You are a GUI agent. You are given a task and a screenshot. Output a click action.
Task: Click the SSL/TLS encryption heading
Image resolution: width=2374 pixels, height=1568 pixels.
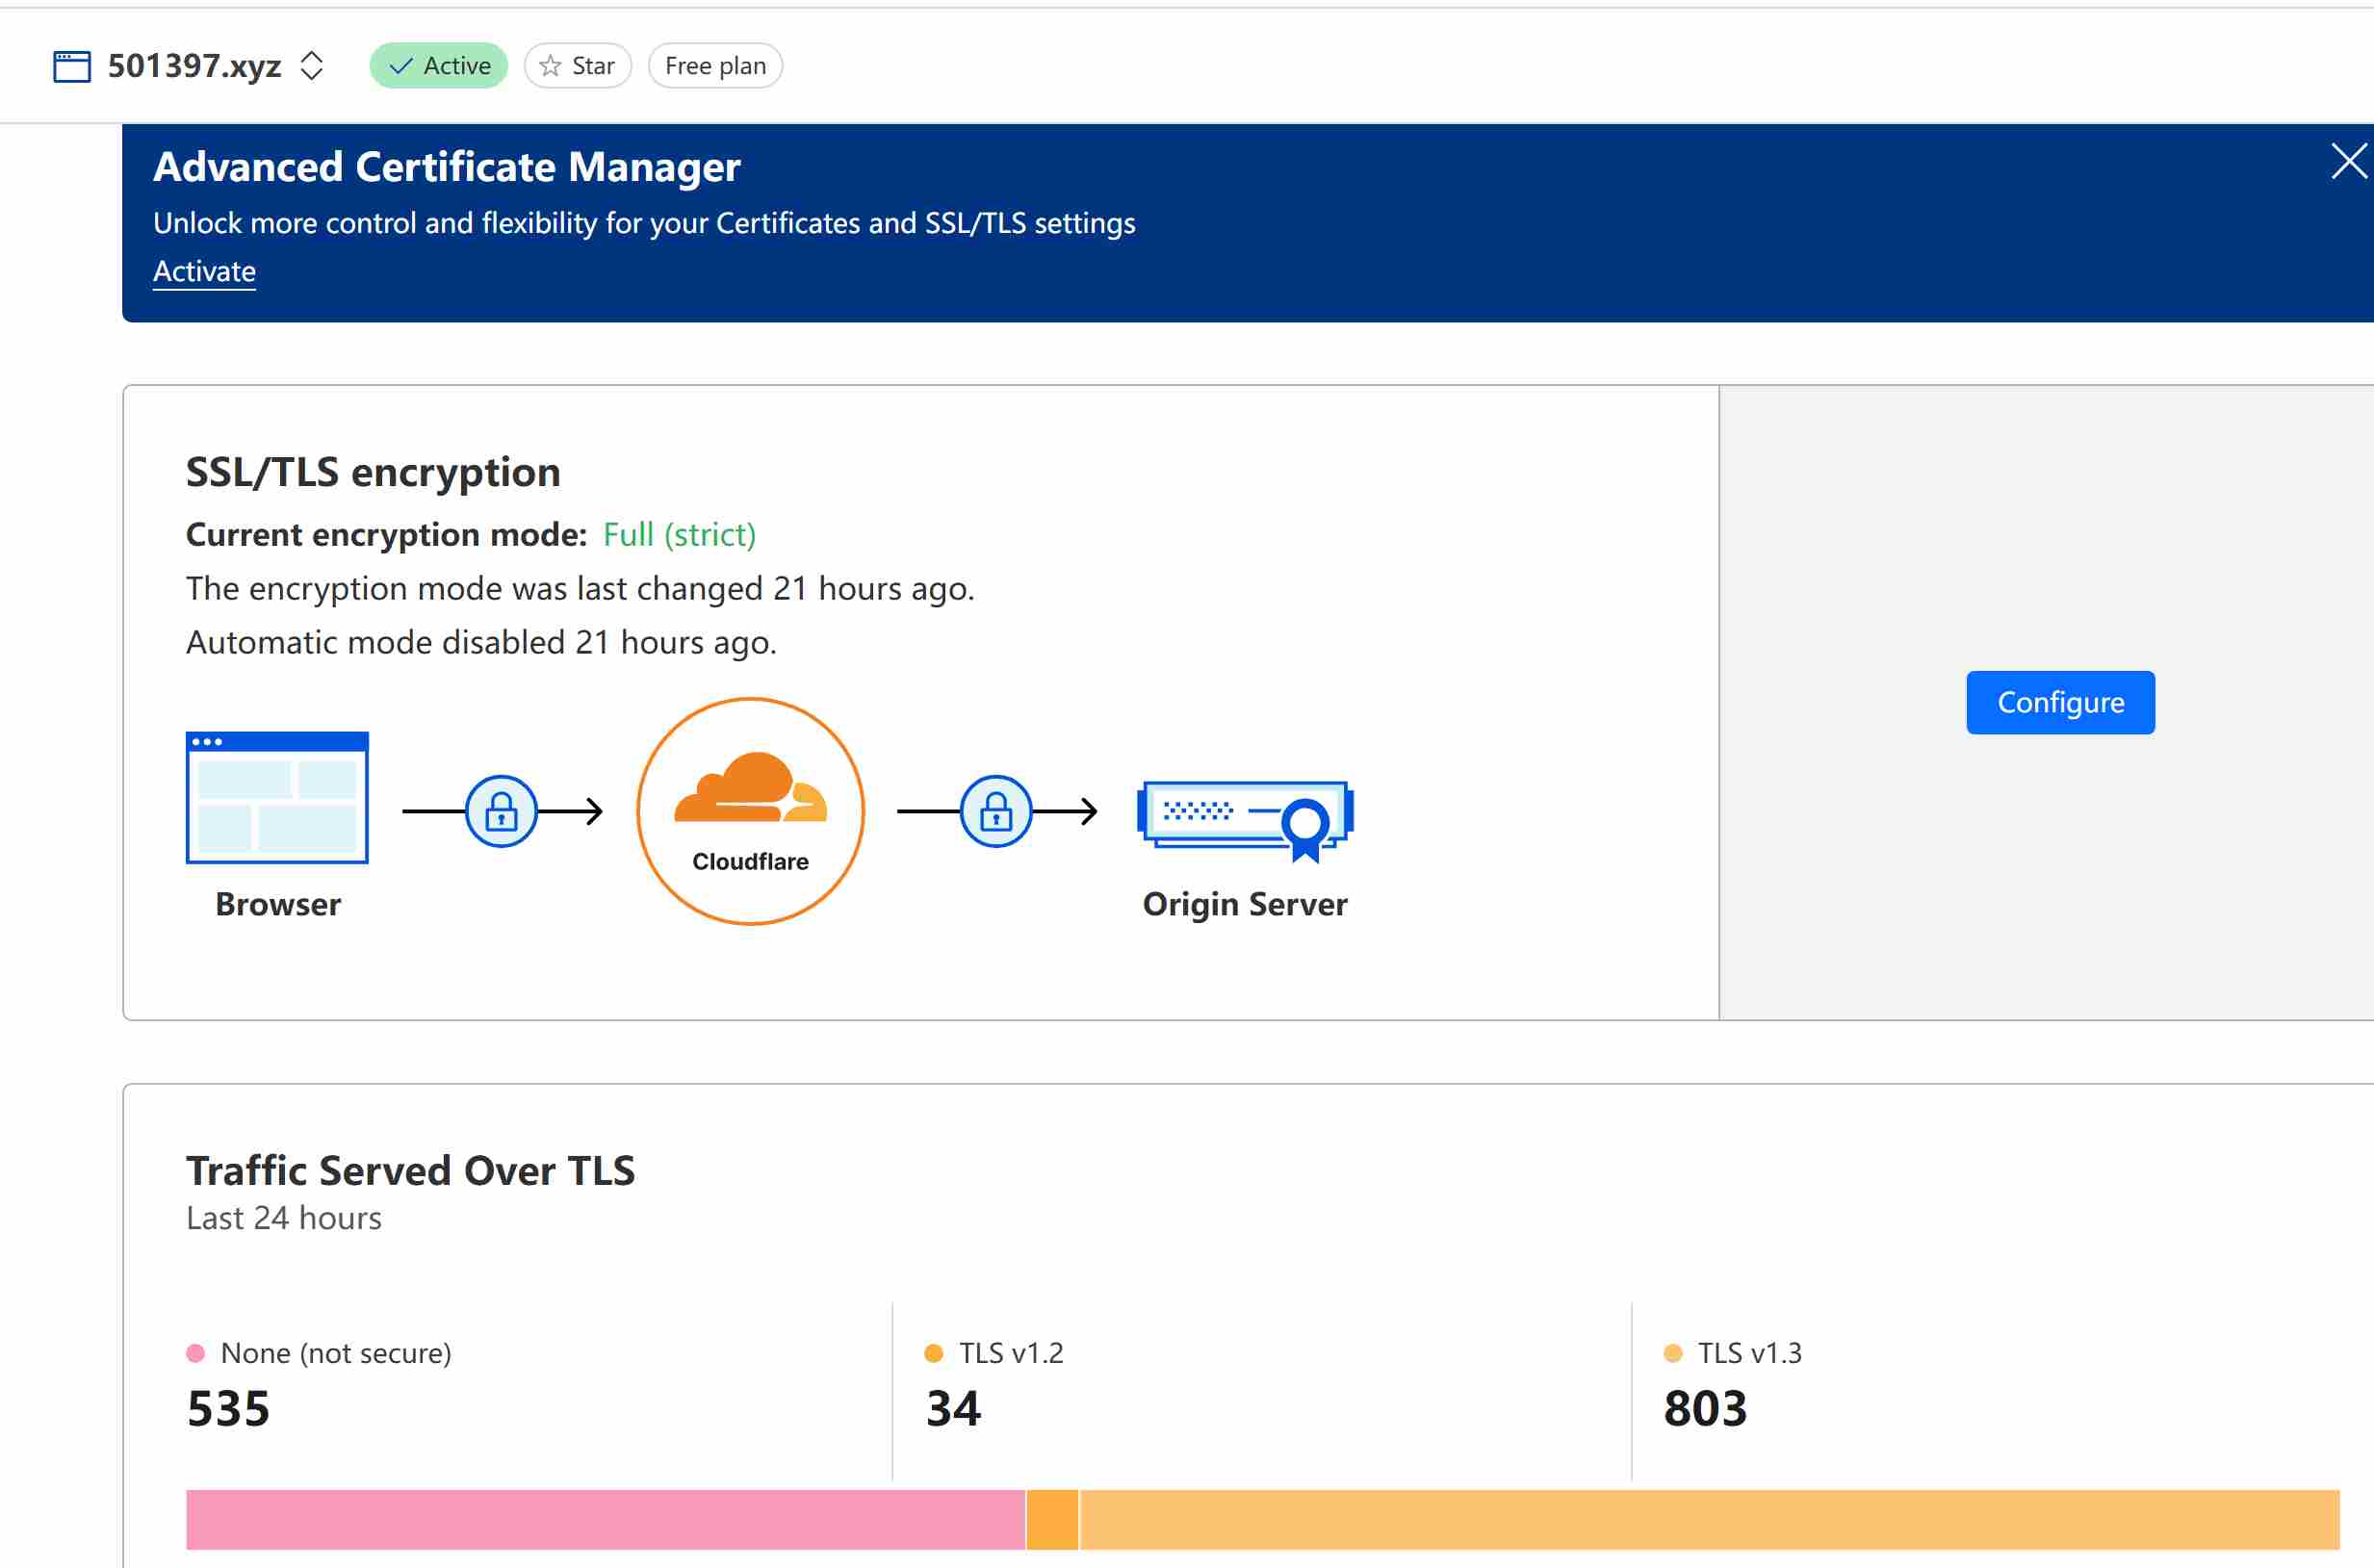373,472
